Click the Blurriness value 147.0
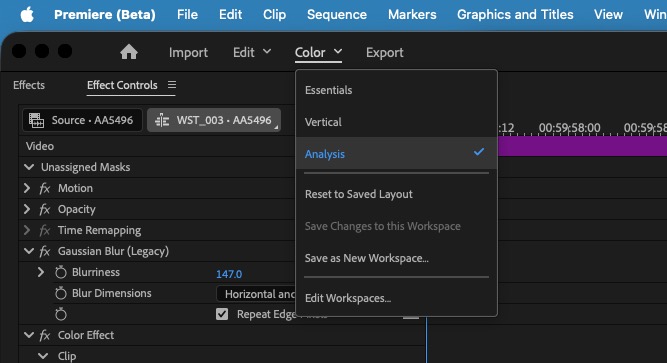The image size is (667, 363). (x=229, y=274)
